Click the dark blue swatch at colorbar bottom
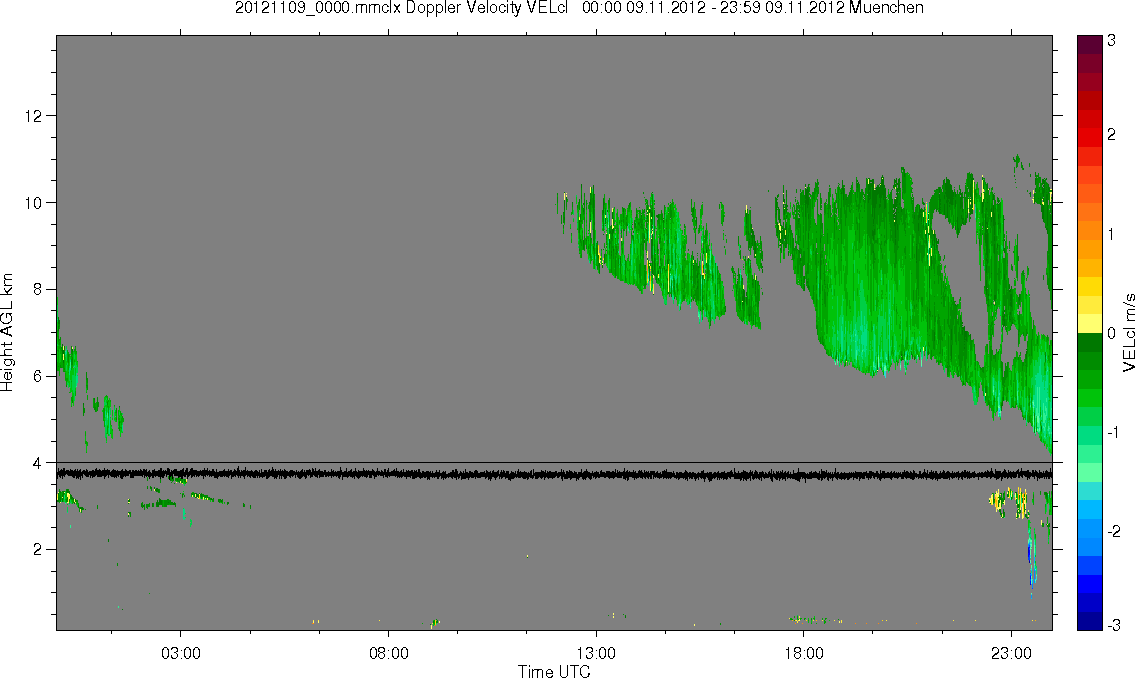Image resolution: width=1135 pixels, height=678 pixels. coord(1089,621)
